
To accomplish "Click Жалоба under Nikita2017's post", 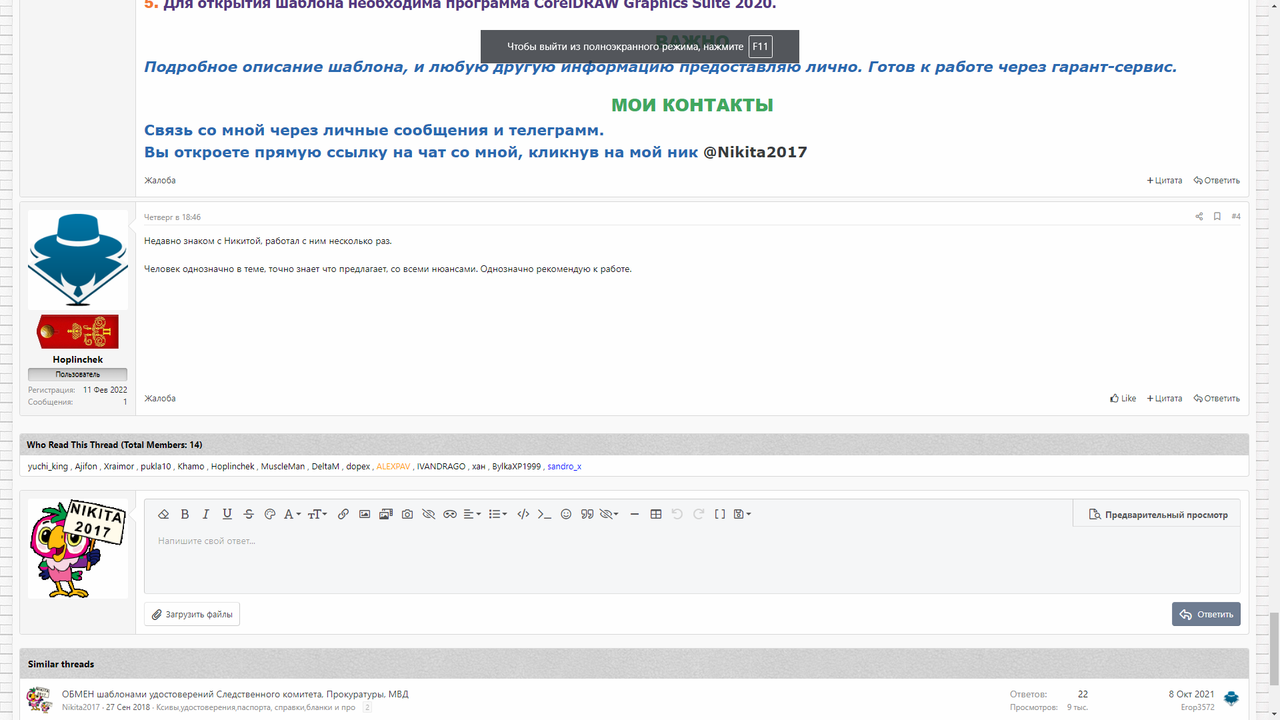I will [160, 180].
